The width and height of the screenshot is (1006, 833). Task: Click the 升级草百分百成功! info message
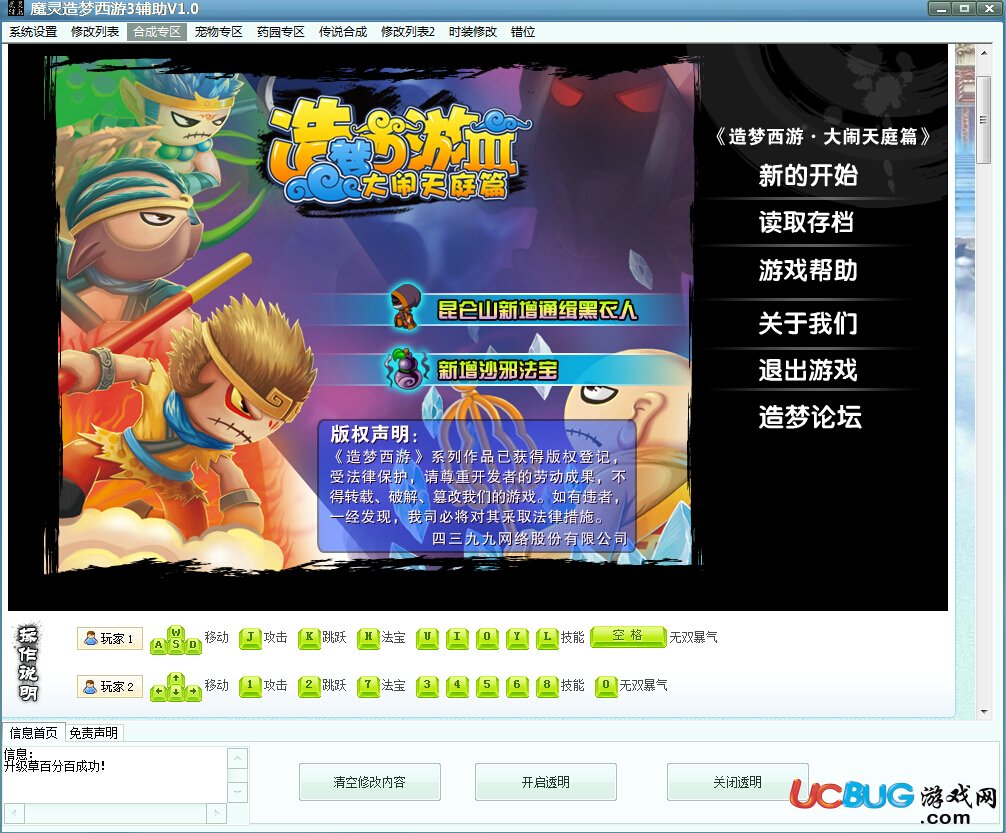coord(55,766)
